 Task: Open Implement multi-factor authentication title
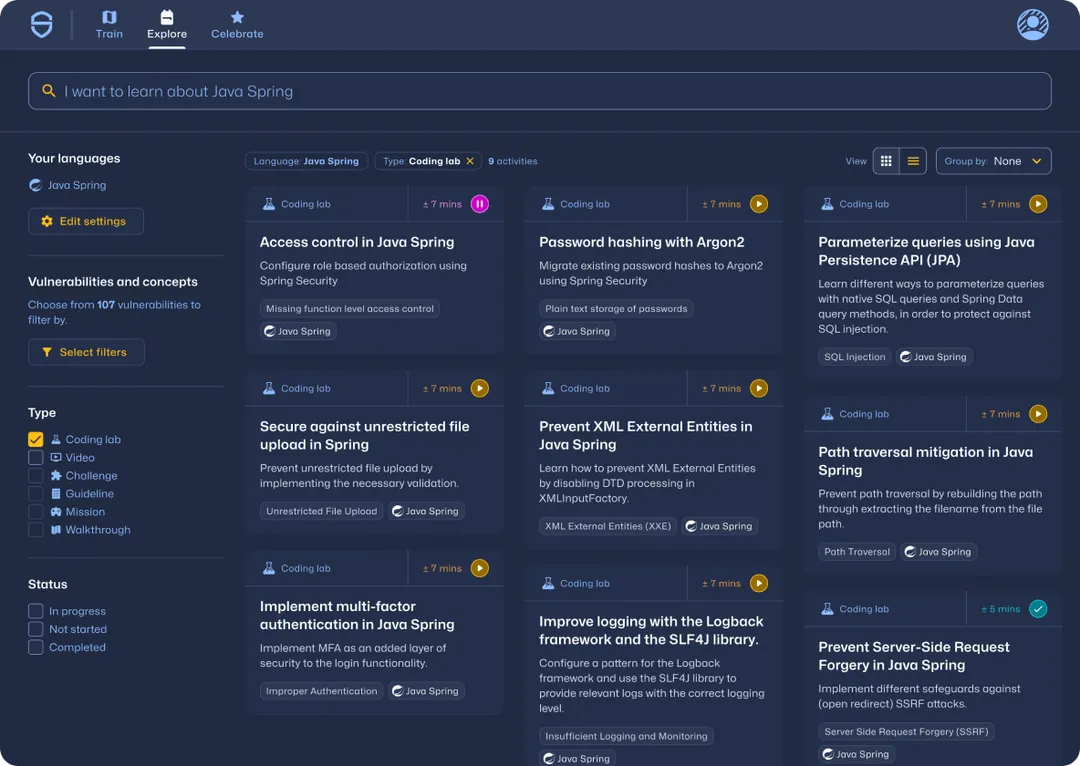point(357,615)
